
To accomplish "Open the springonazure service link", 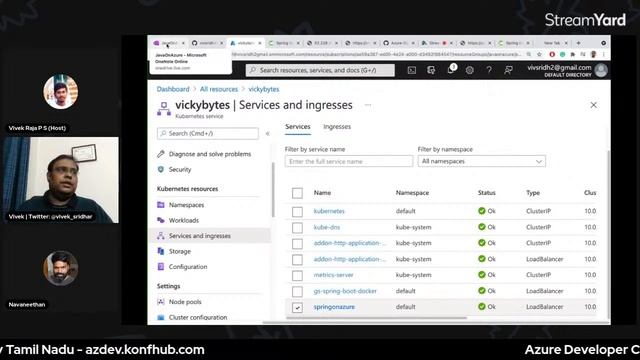I will tap(334, 307).
